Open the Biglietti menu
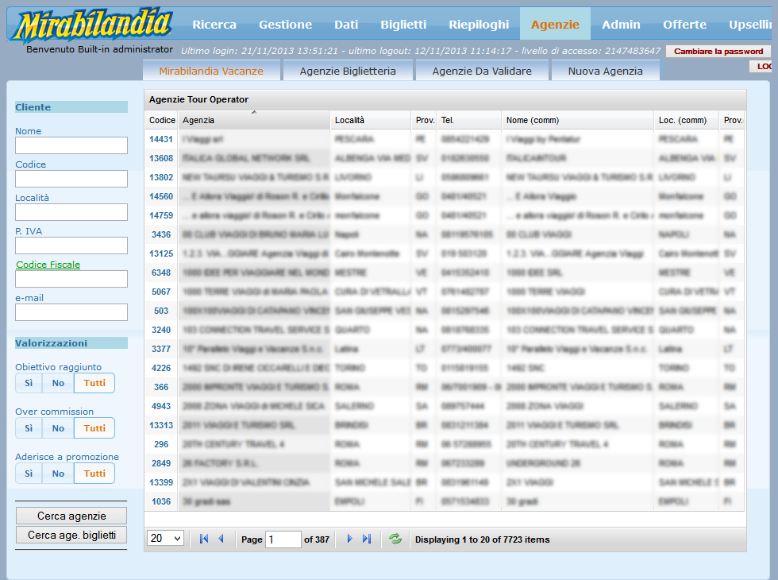The width and height of the screenshot is (778, 580). pyautogui.click(x=403, y=24)
